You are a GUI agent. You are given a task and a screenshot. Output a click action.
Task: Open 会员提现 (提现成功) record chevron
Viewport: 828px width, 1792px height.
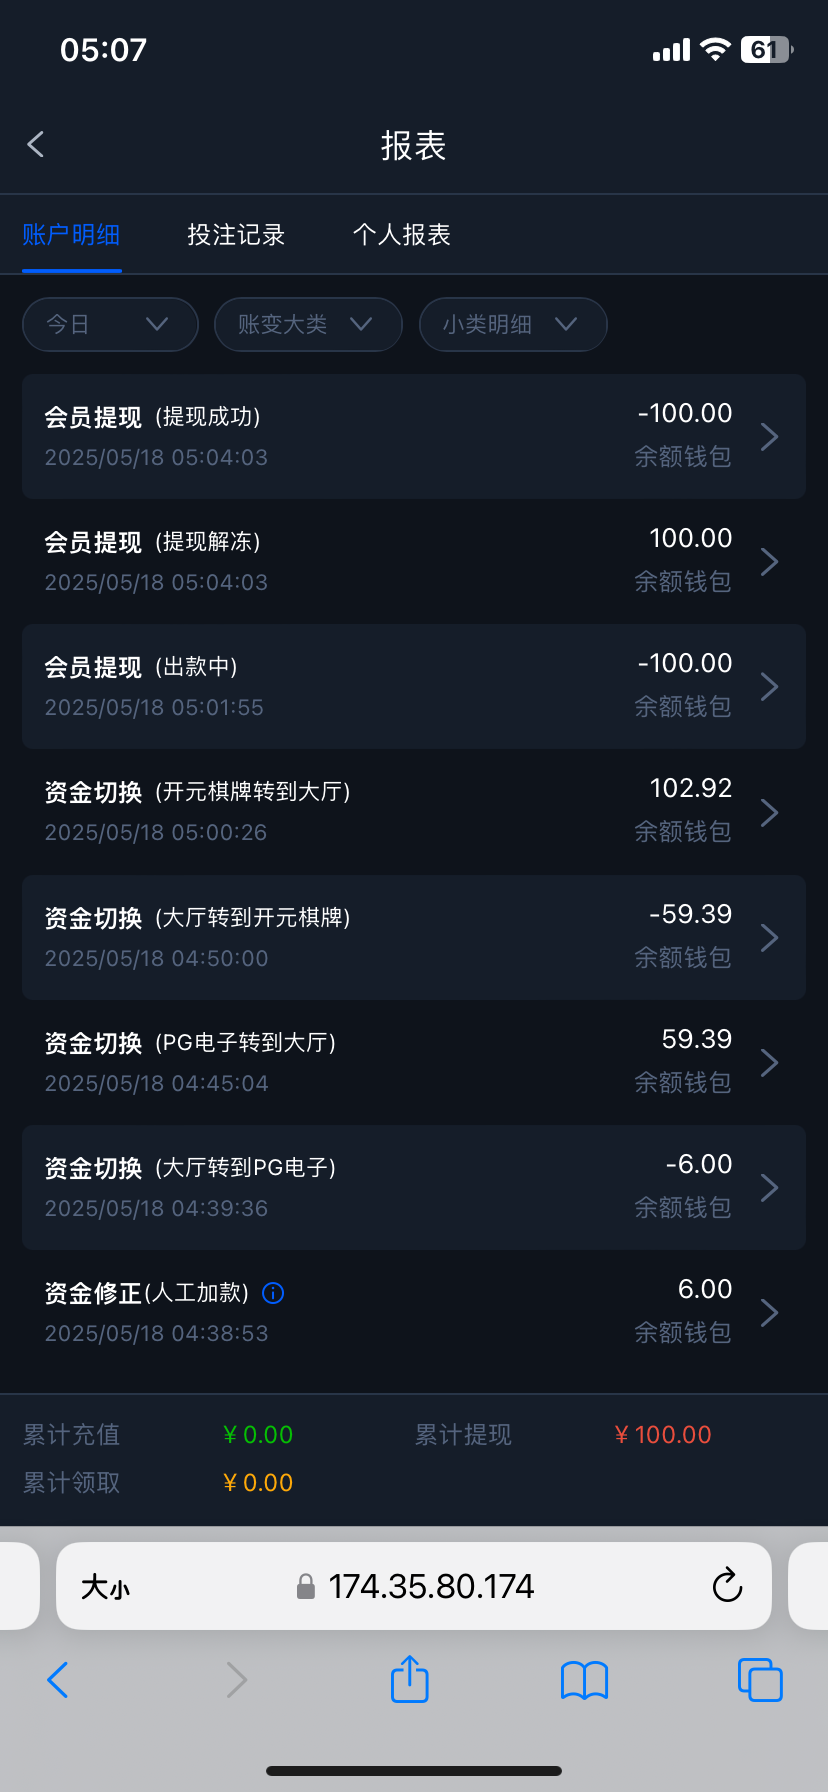769,437
